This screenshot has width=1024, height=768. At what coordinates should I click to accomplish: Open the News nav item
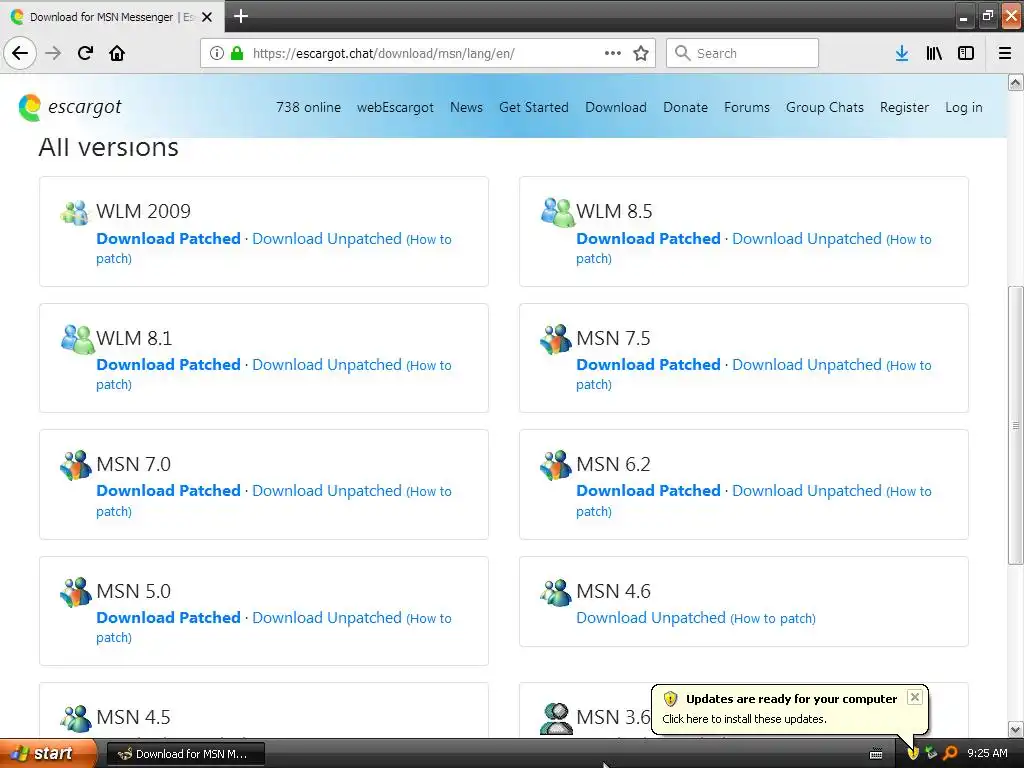(x=466, y=107)
